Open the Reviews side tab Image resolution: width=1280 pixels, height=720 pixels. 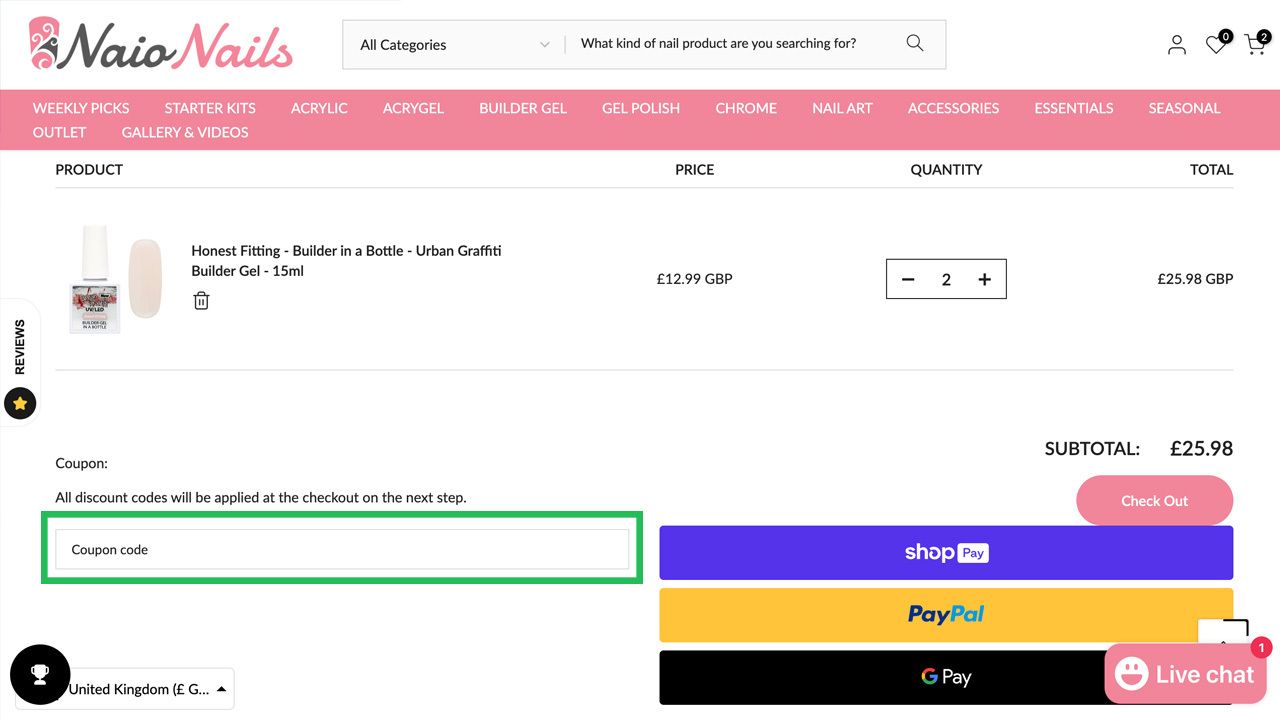(x=20, y=363)
